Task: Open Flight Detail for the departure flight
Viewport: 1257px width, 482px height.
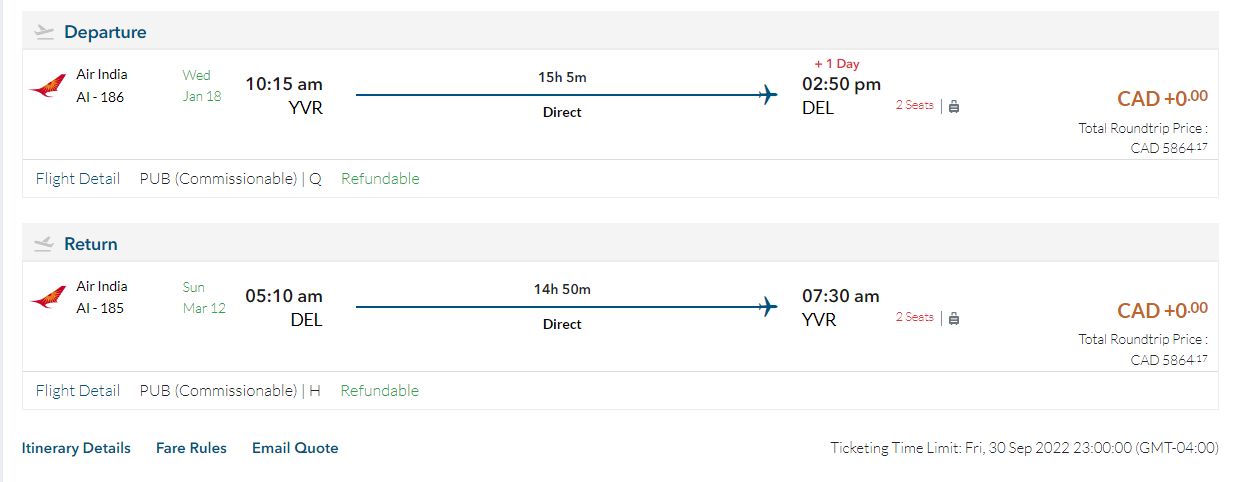Action: pos(78,179)
